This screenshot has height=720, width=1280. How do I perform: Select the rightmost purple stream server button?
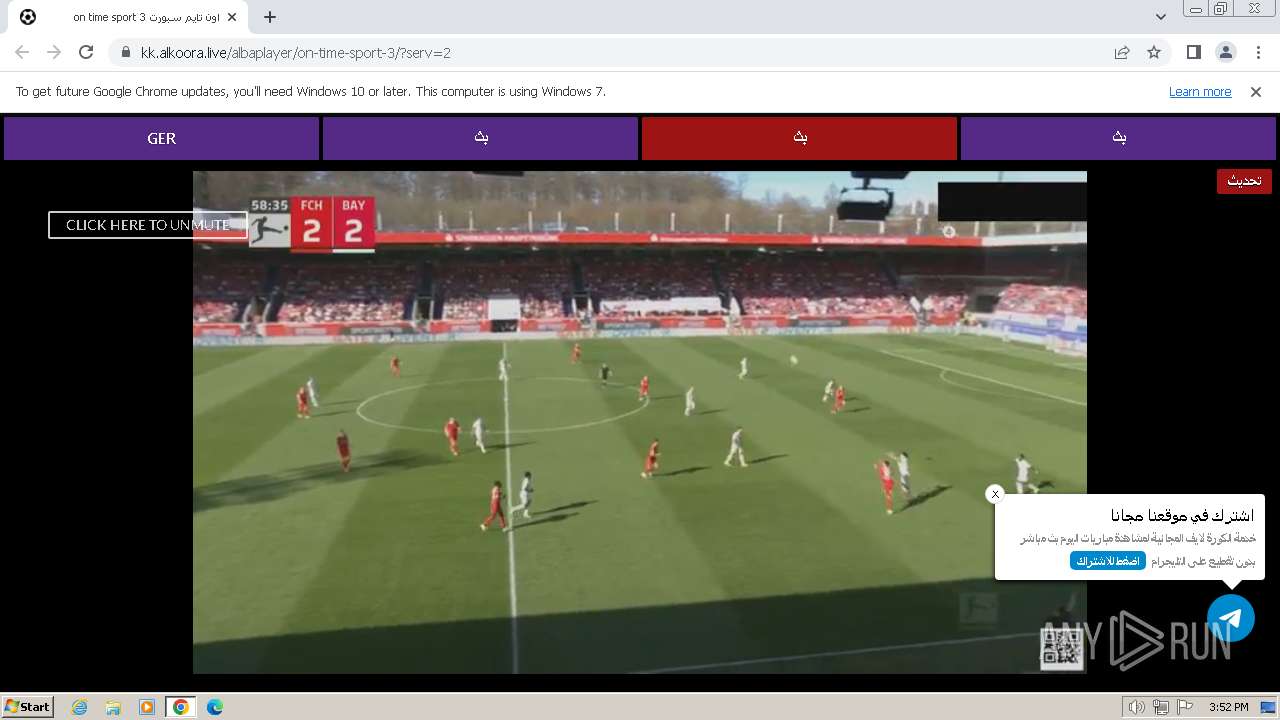(1118, 138)
